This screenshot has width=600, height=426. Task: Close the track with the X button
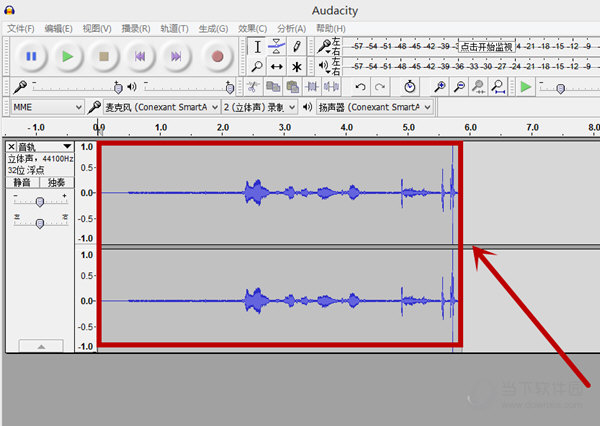11,147
